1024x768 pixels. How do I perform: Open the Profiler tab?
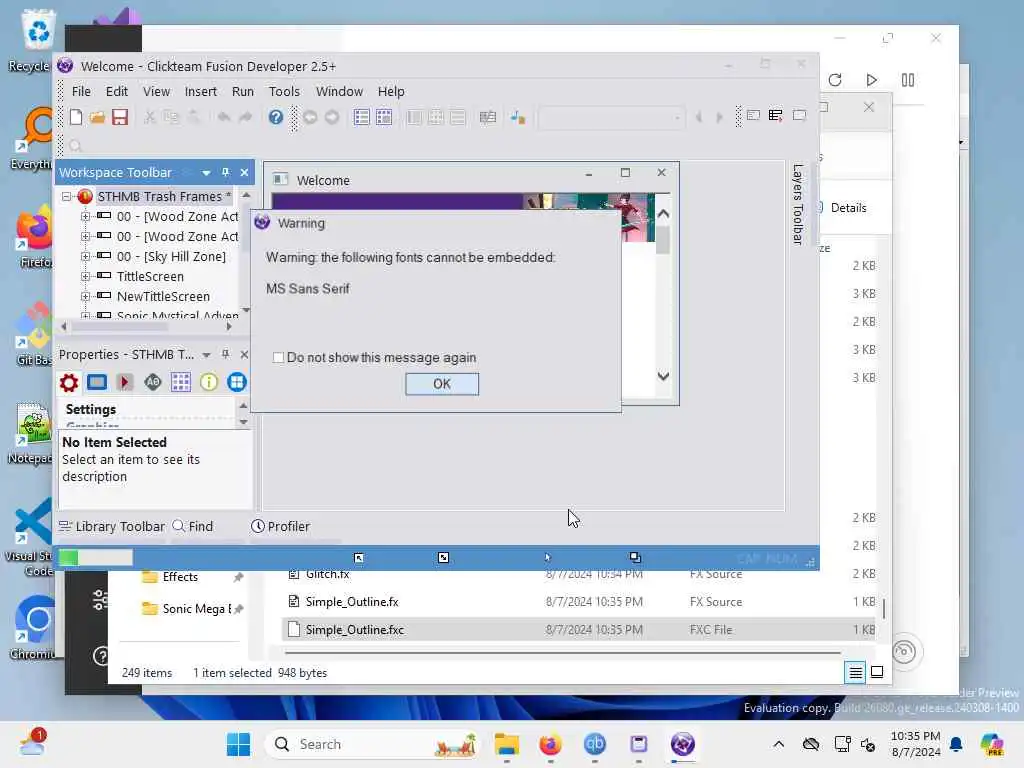click(281, 526)
